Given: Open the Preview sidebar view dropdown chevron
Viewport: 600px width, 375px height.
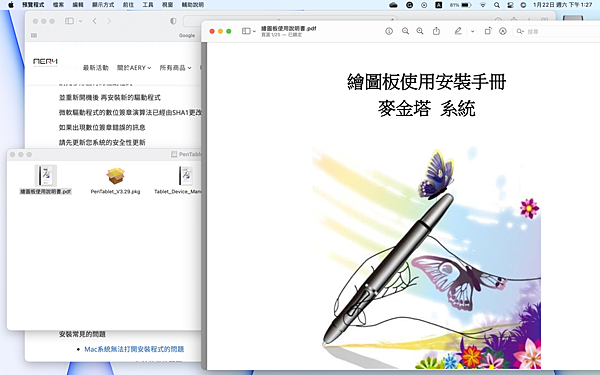Looking at the screenshot, I should click(254, 31).
